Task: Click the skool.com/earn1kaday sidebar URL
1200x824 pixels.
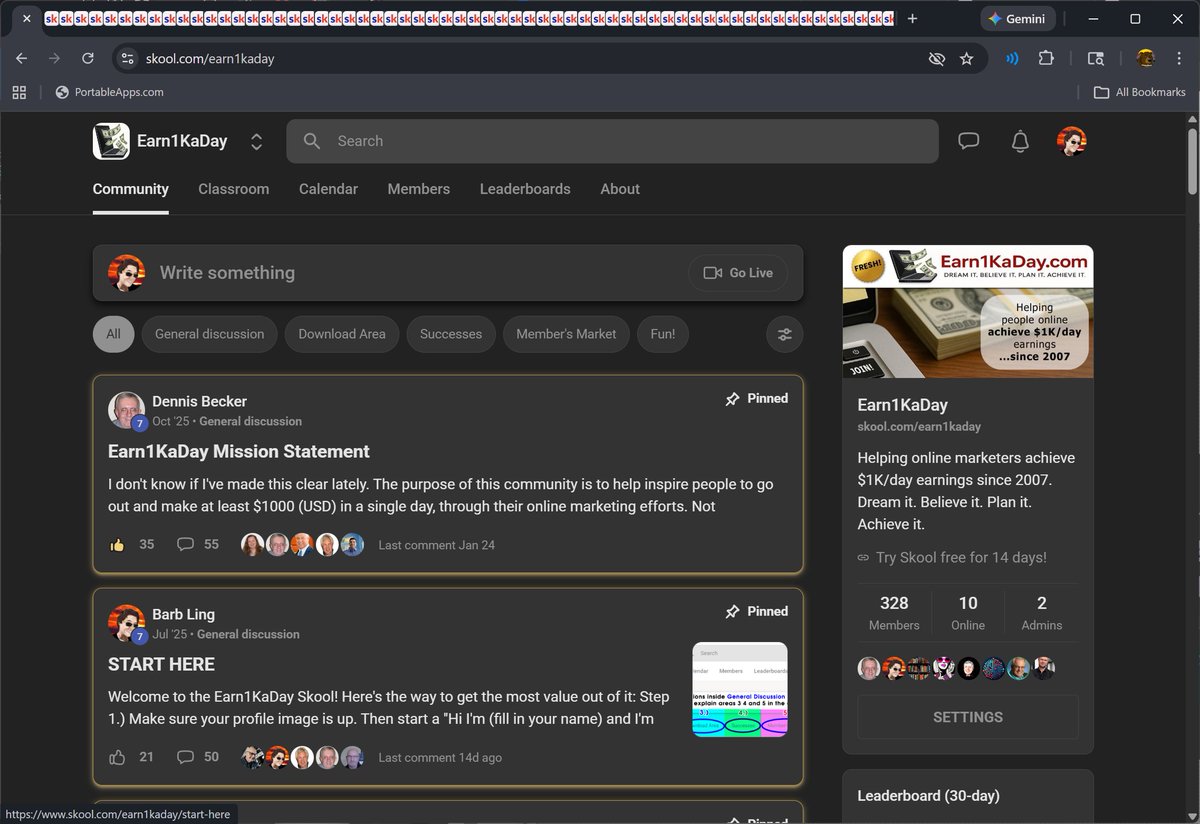Action: click(x=919, y=427)
